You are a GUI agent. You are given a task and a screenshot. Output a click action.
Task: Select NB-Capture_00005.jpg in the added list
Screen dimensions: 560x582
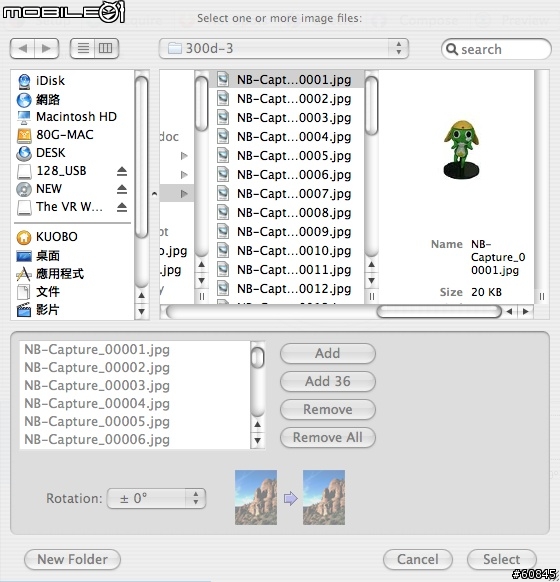click(135, 422)
